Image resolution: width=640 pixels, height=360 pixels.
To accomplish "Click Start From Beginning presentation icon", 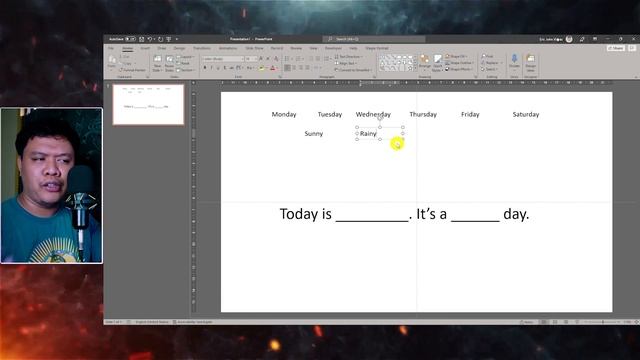I will pos(169,39).
